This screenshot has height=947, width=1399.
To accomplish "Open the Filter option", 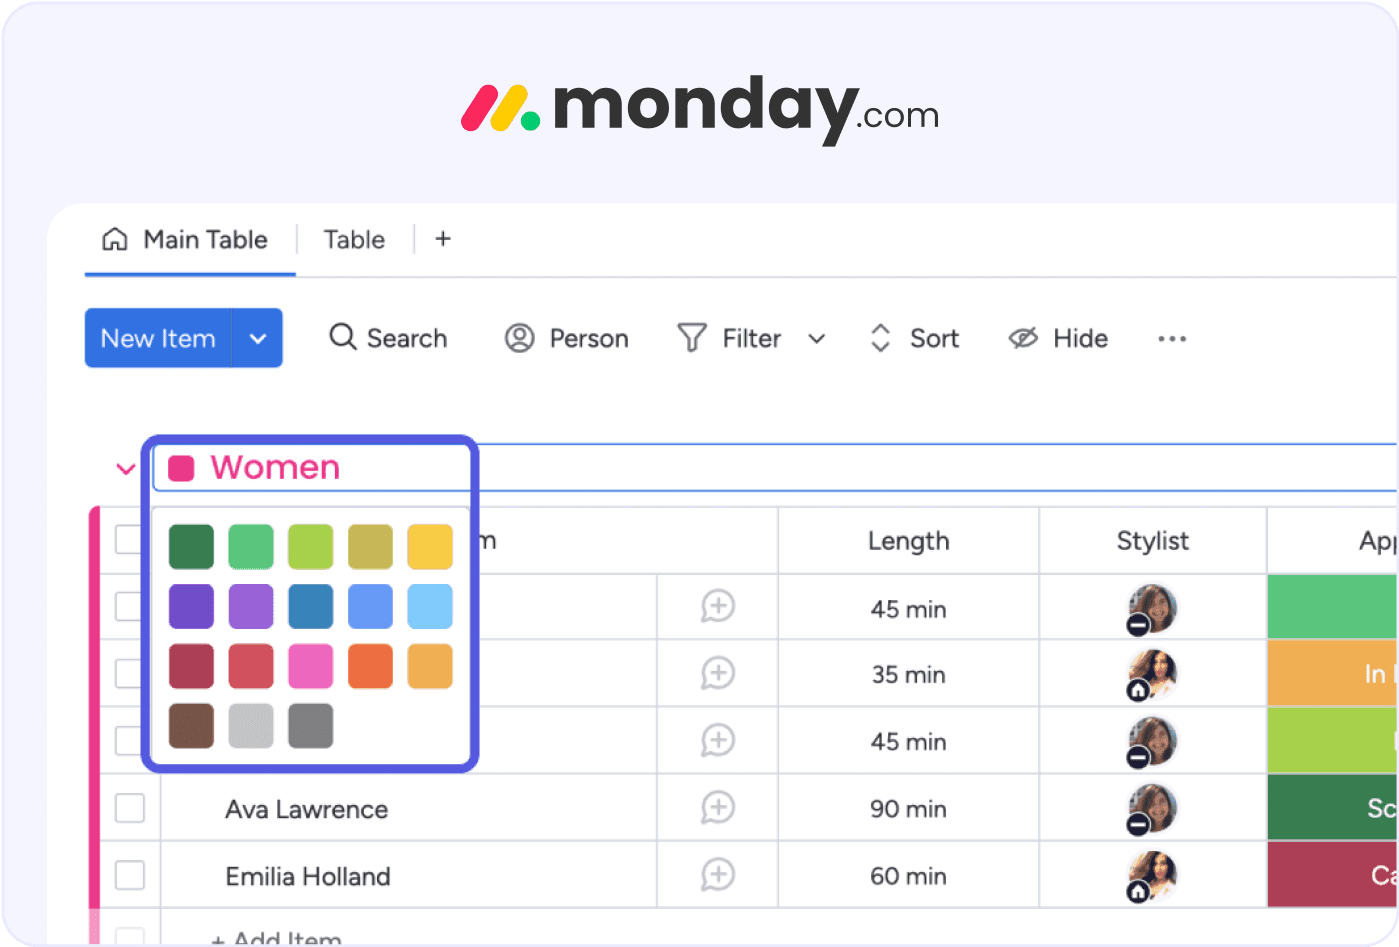I will pos(731,338).
